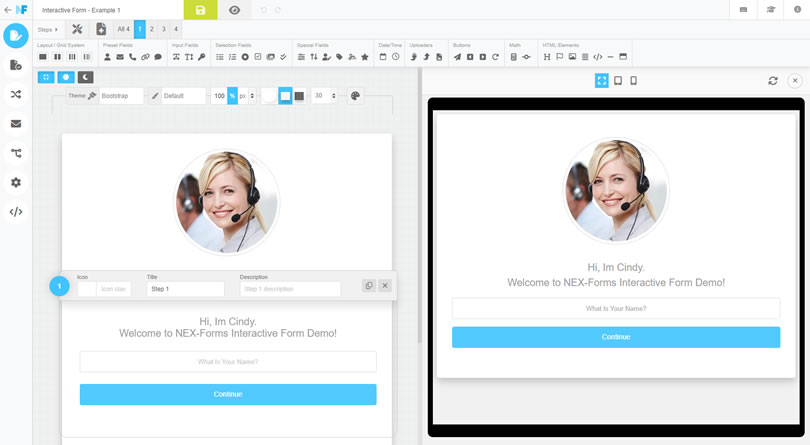Go back using the left arrow icon
This screenshot has height=445, width=810.
8,10
